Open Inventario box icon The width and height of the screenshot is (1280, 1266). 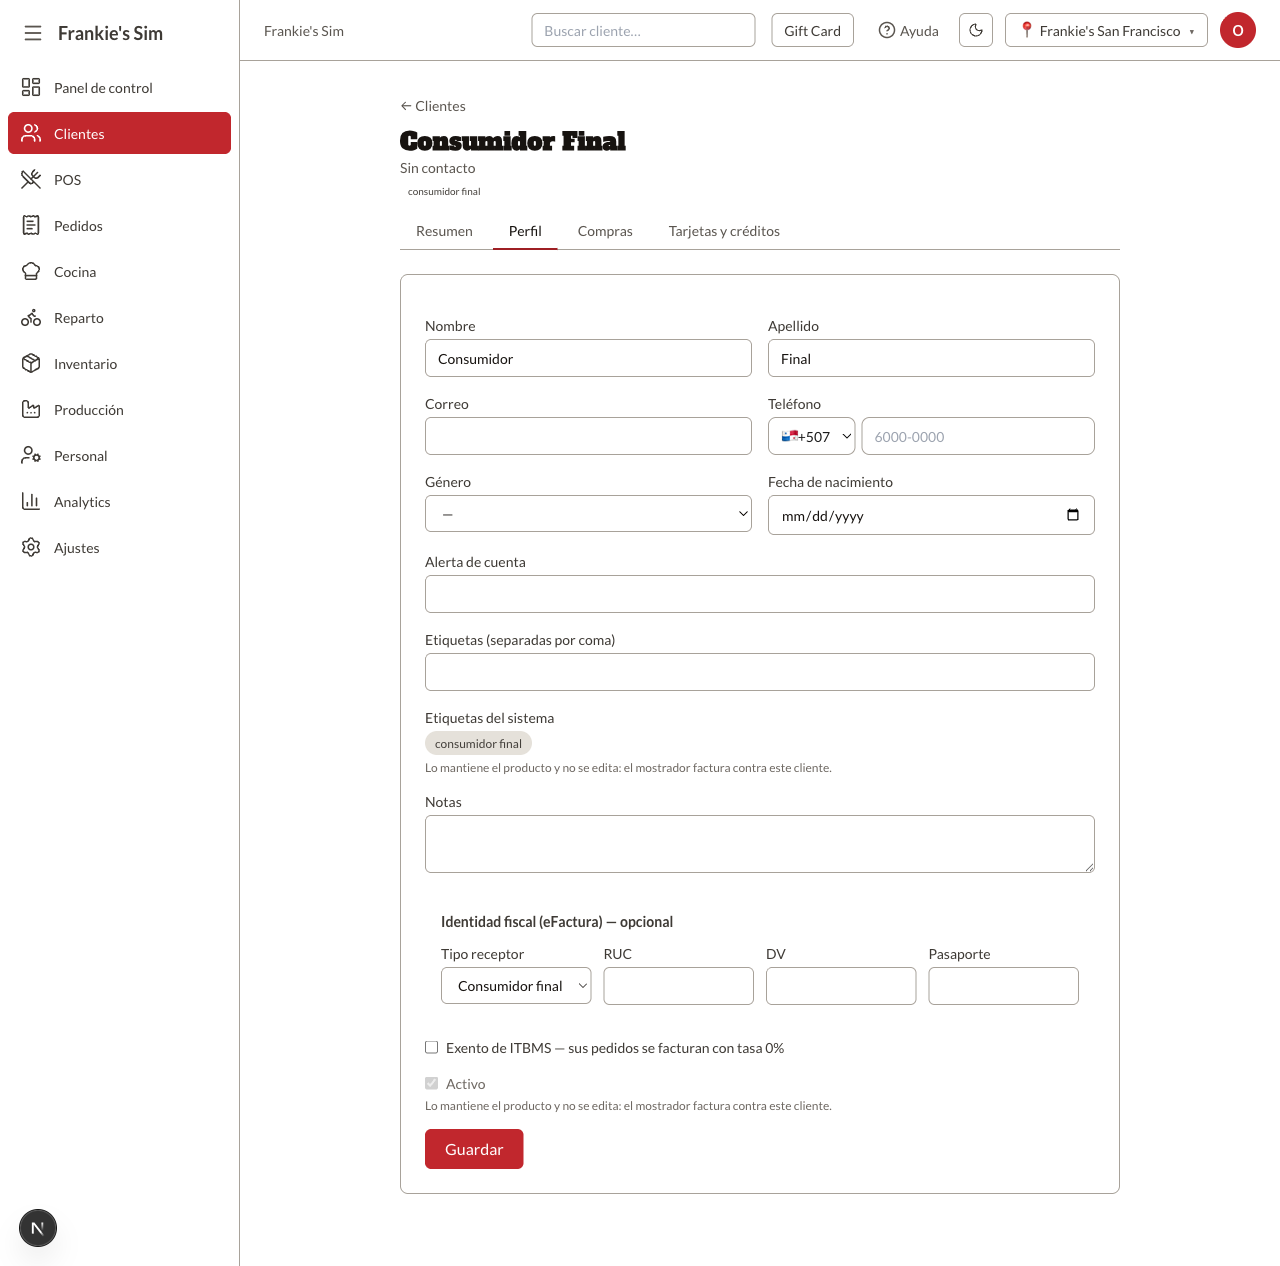(31, 364)
